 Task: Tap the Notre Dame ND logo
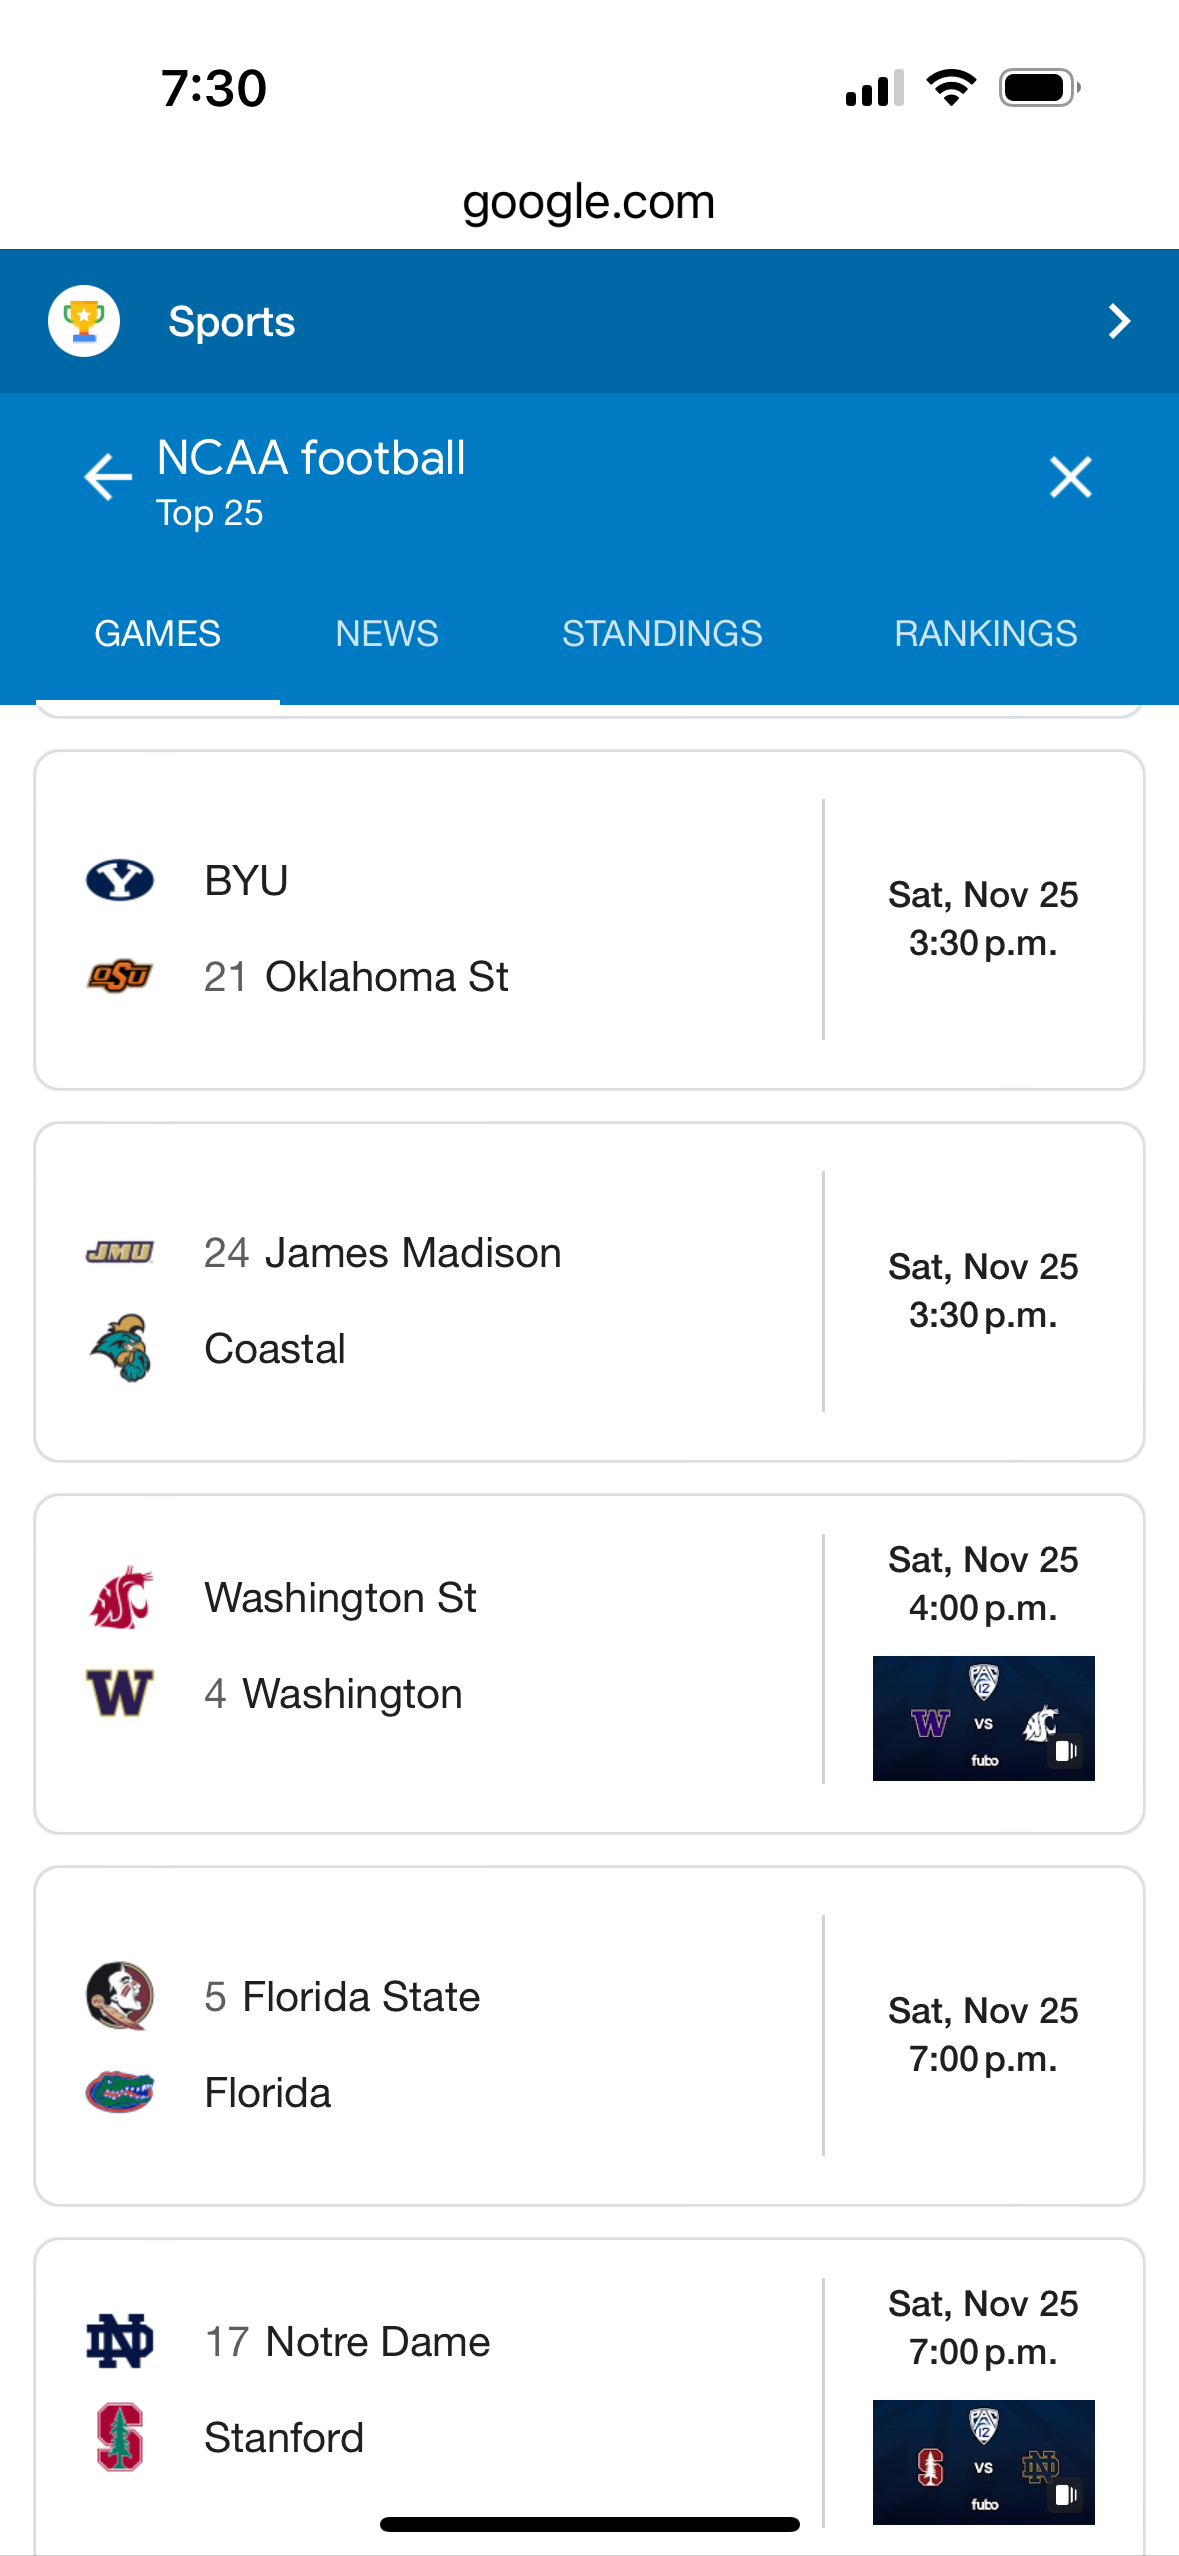pos(120,2341)
